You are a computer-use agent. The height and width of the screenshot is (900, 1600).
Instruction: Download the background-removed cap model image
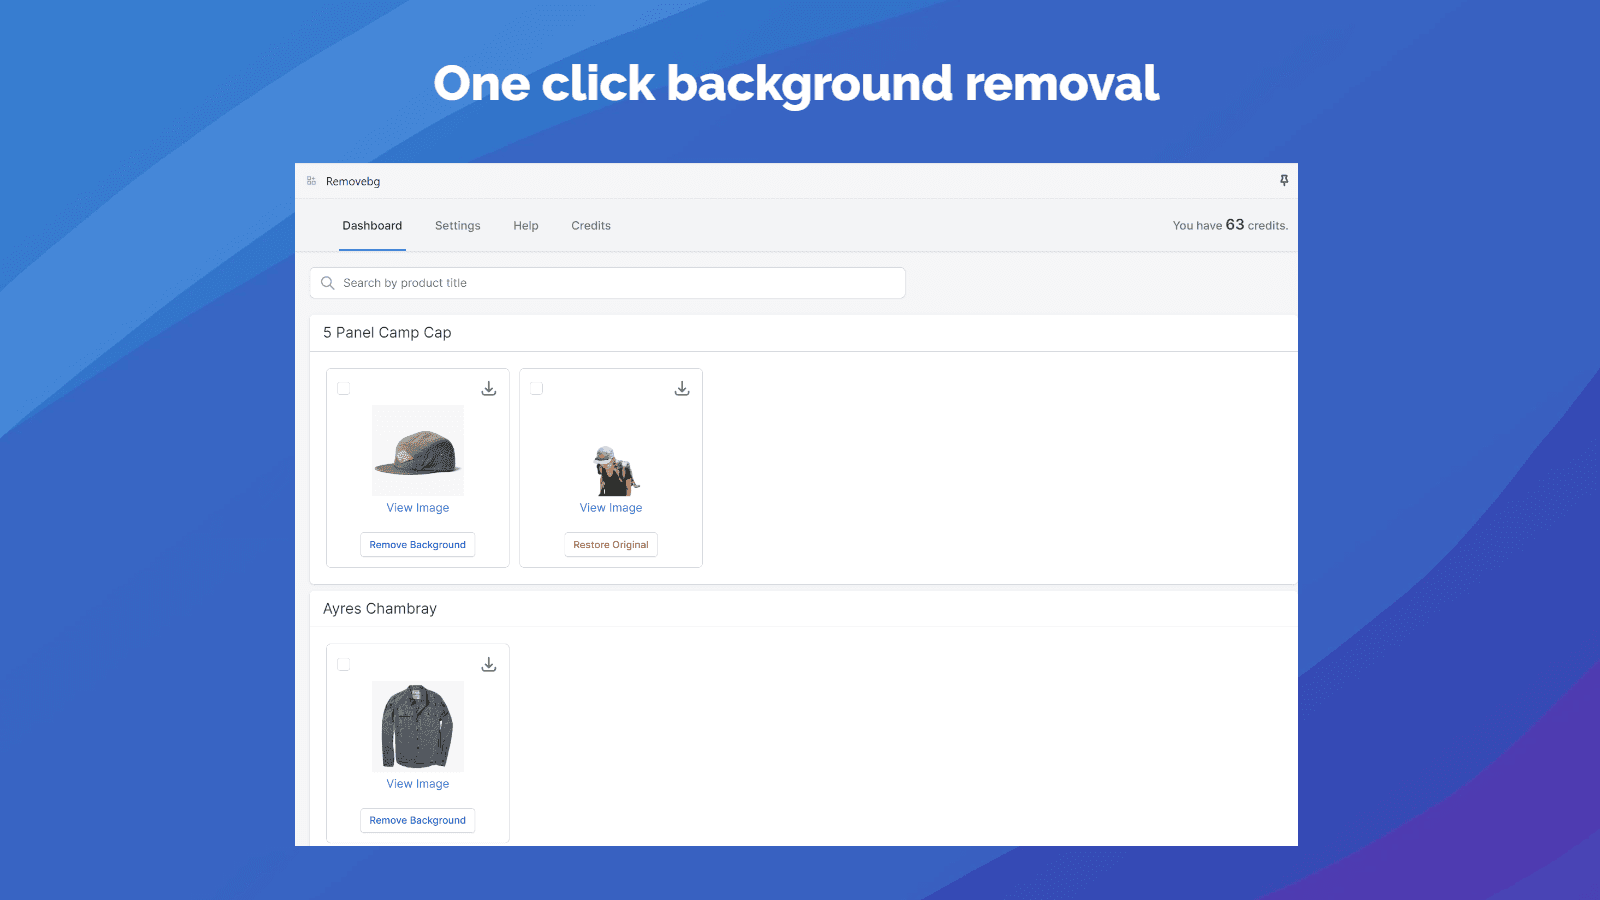click(x=682, y=387)
